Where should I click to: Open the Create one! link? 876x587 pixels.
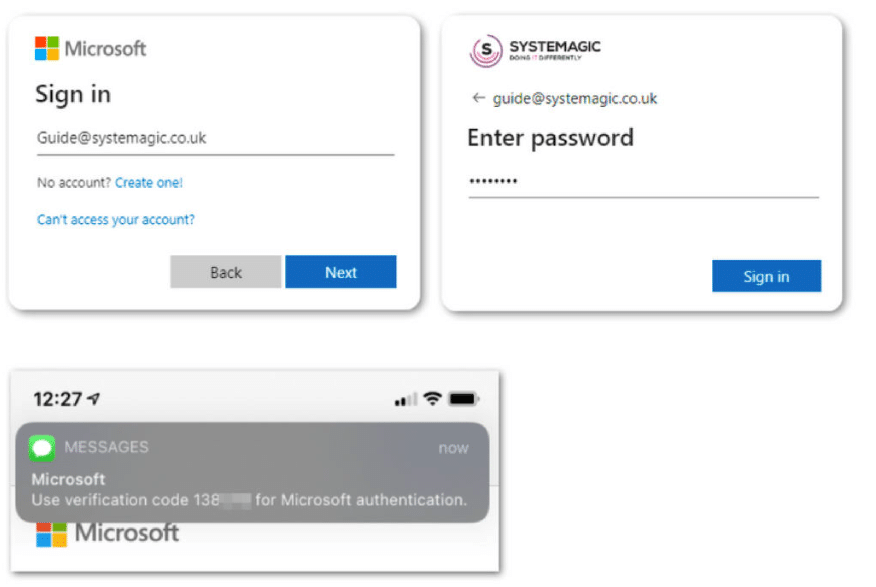pyautogui.click(x=149, y=183)
